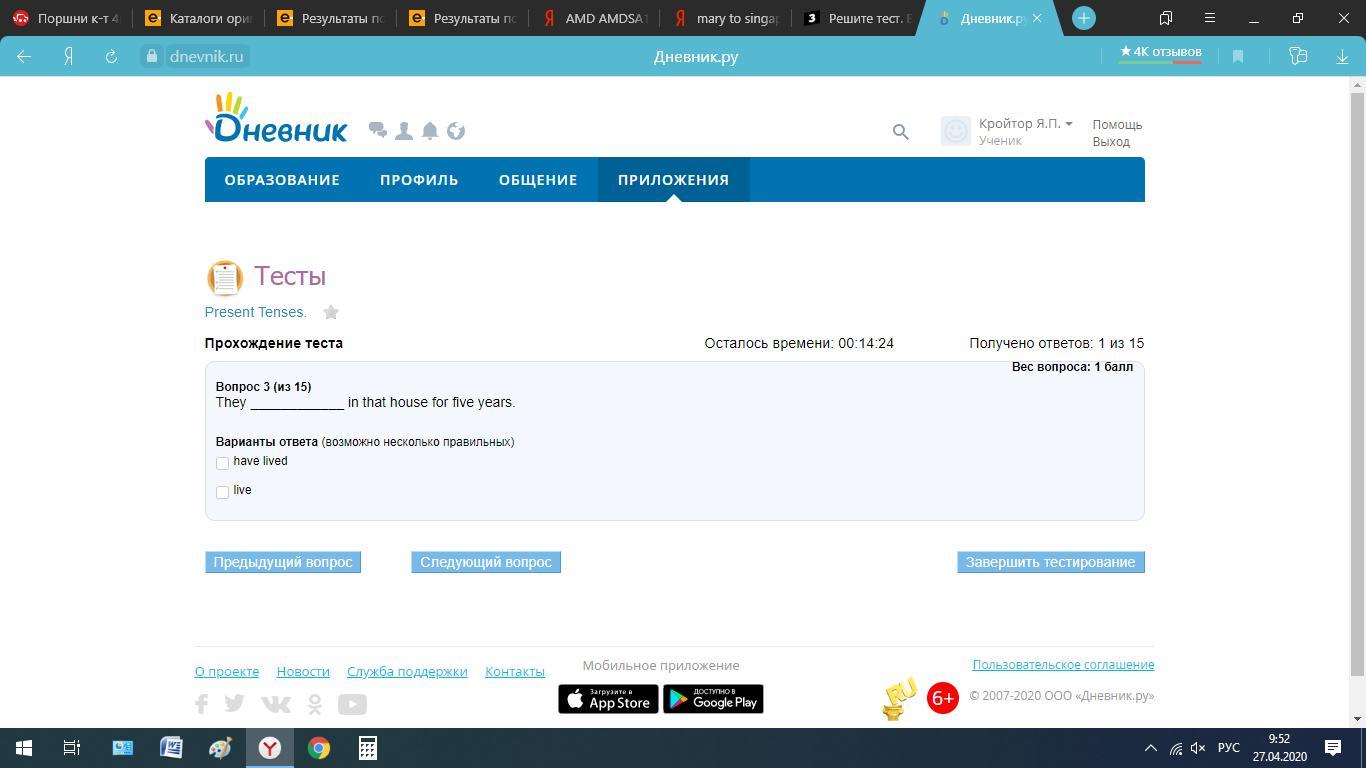Click the Предыдущий вопрос button
1366x768 pixels.
pyautogui.click(x=283, y=562)
